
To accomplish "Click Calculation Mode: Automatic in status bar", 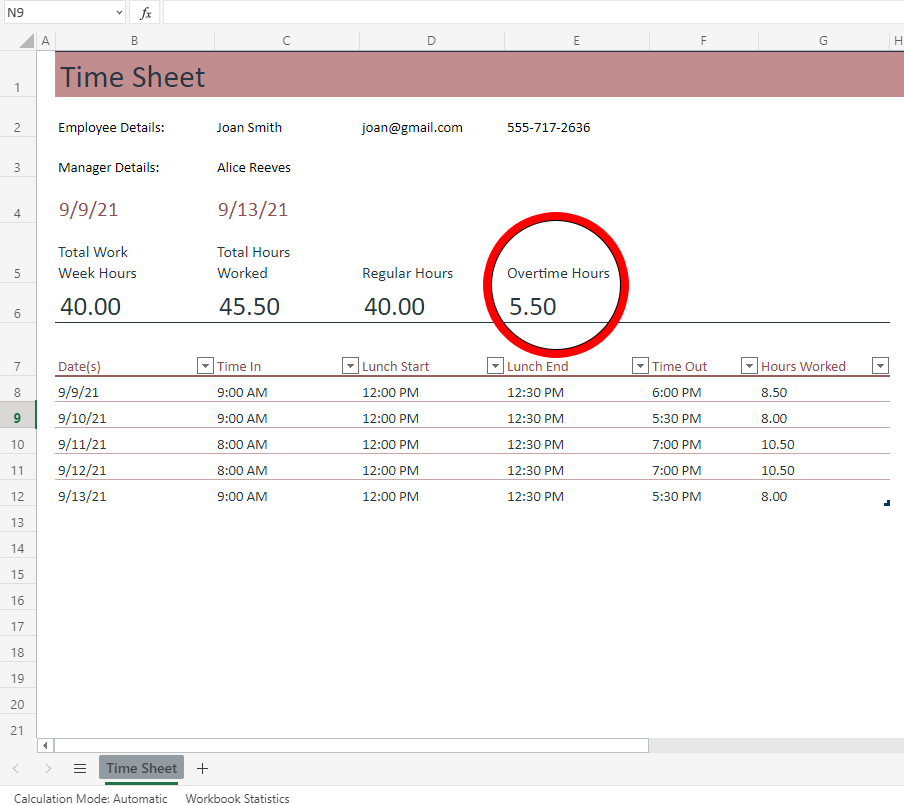I will tap(91, 798).
